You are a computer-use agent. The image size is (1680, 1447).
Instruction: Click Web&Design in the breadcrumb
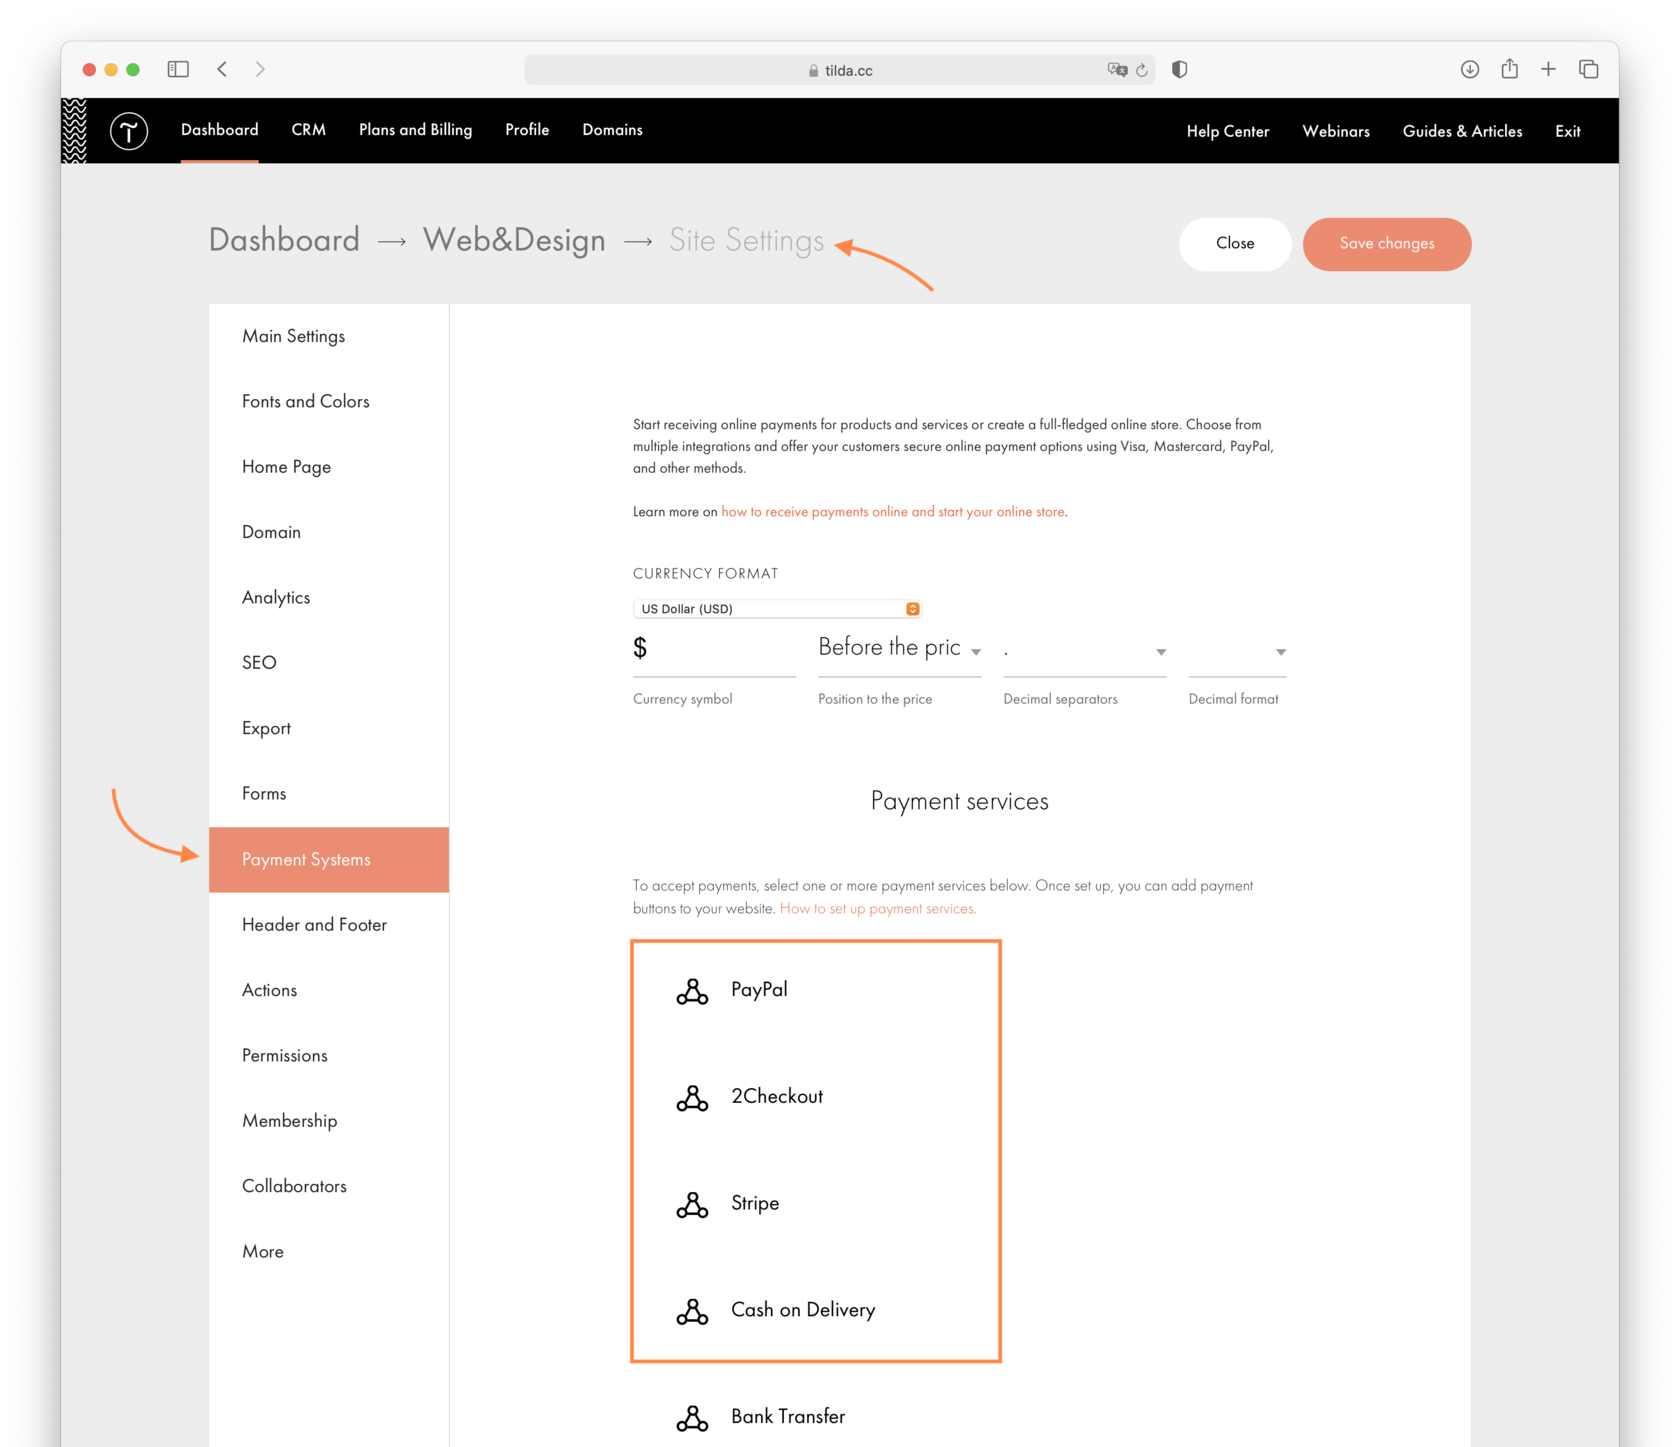point(514,241)
